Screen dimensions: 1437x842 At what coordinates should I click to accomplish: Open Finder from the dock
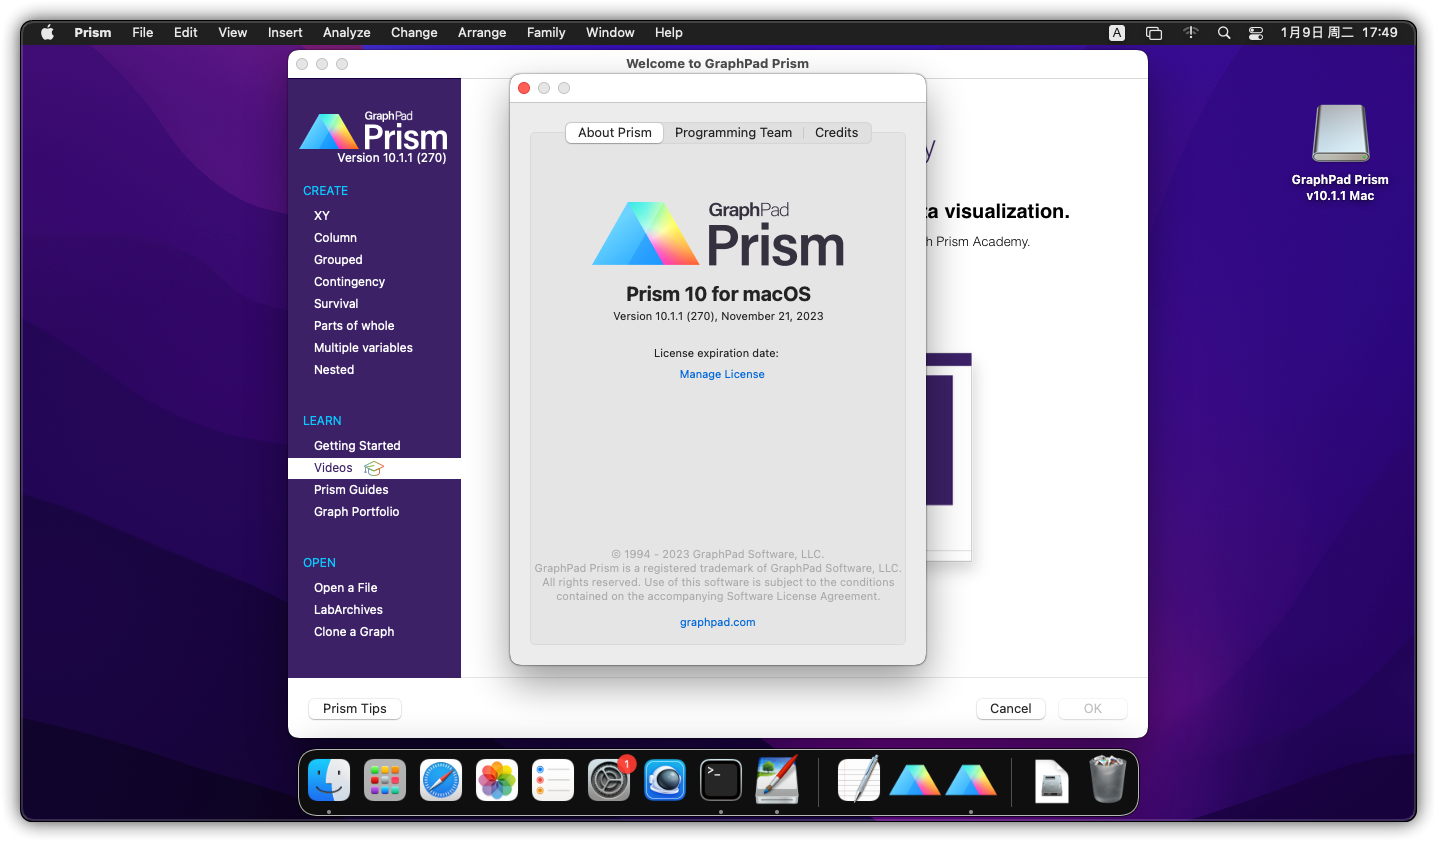tap(329, 781)
